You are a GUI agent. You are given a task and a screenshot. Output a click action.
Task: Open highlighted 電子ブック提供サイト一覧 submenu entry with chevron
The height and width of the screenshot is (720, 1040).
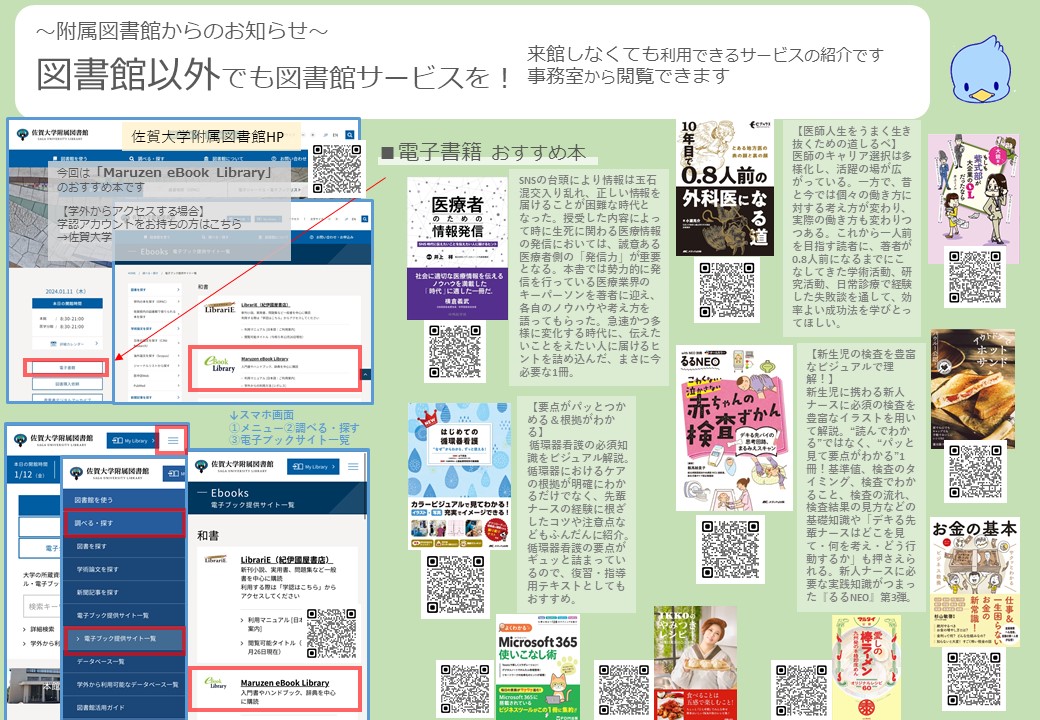(x=124, y=639)
